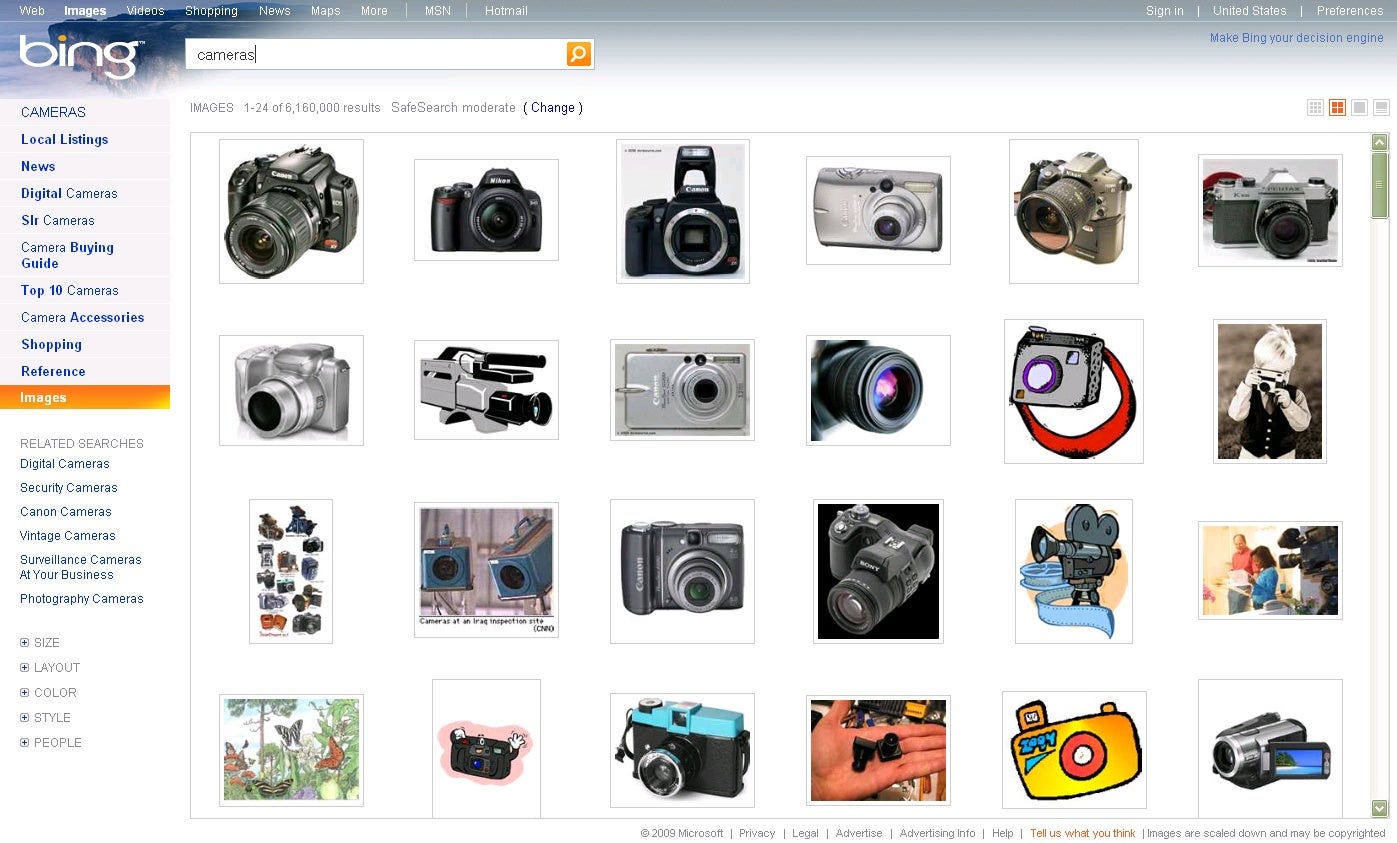Open Privacy footer link
The height and width of the screenshot is (843, 1397).
tap(757, 833)
